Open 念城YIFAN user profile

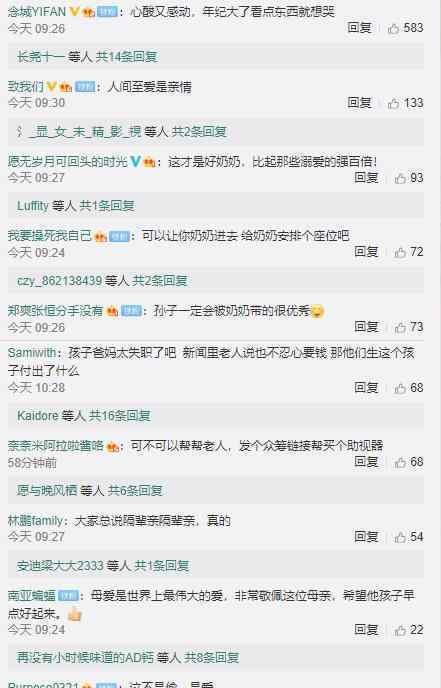37,11
